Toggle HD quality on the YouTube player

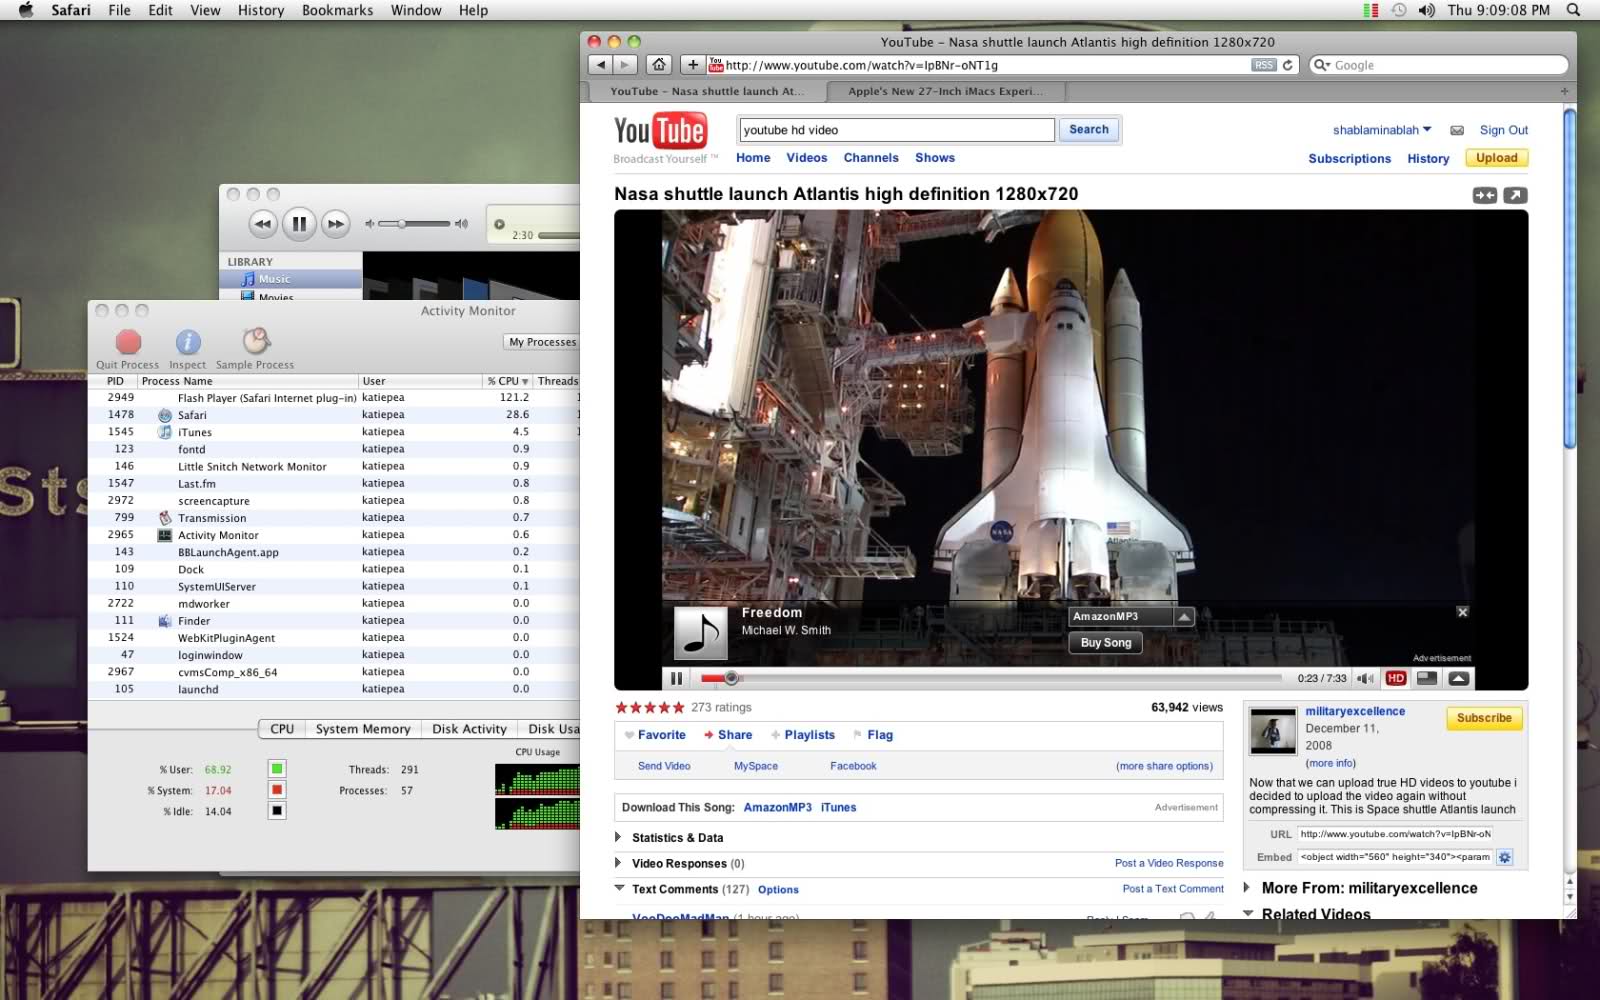1396,678
